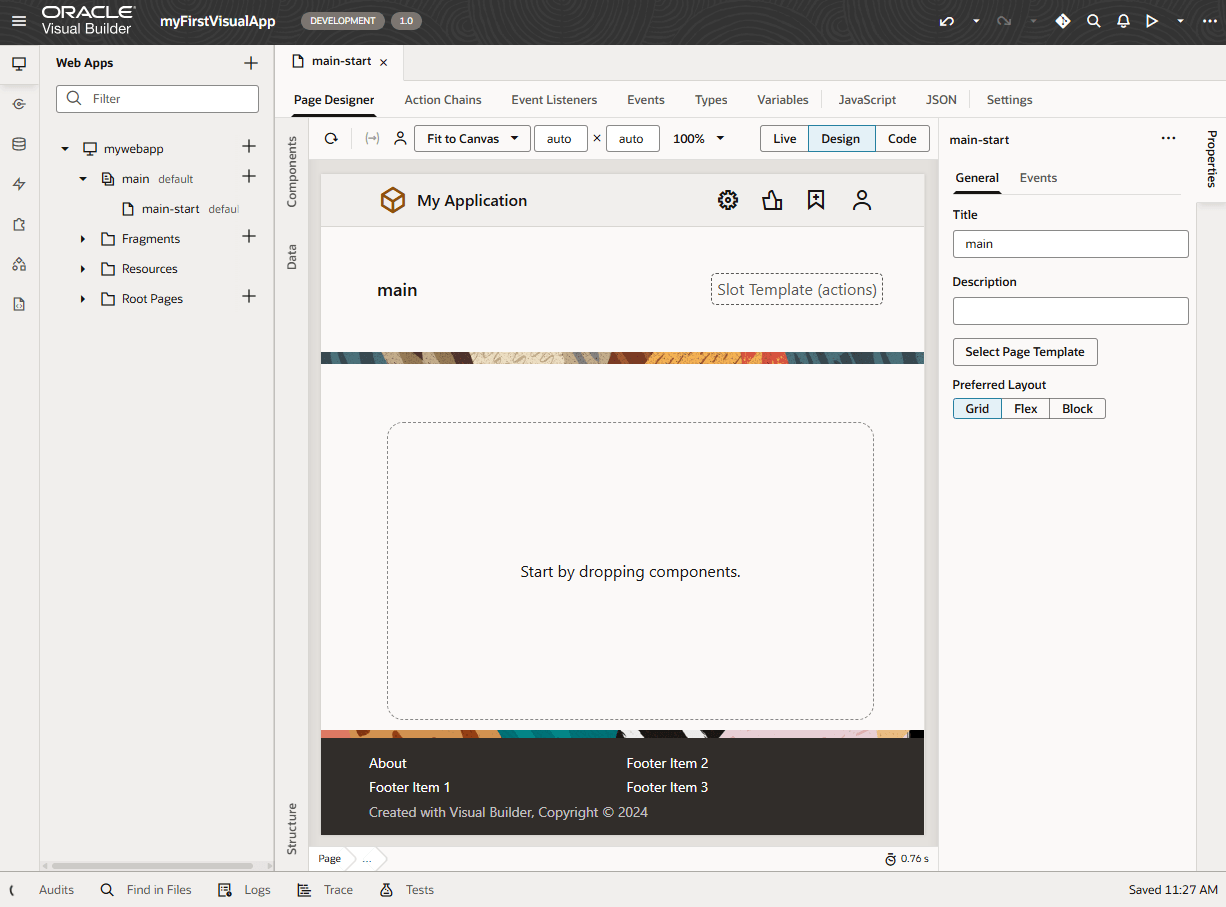Open the Git repository diamond icon
Screen dimensions: 1226x907
point(1062,20)
